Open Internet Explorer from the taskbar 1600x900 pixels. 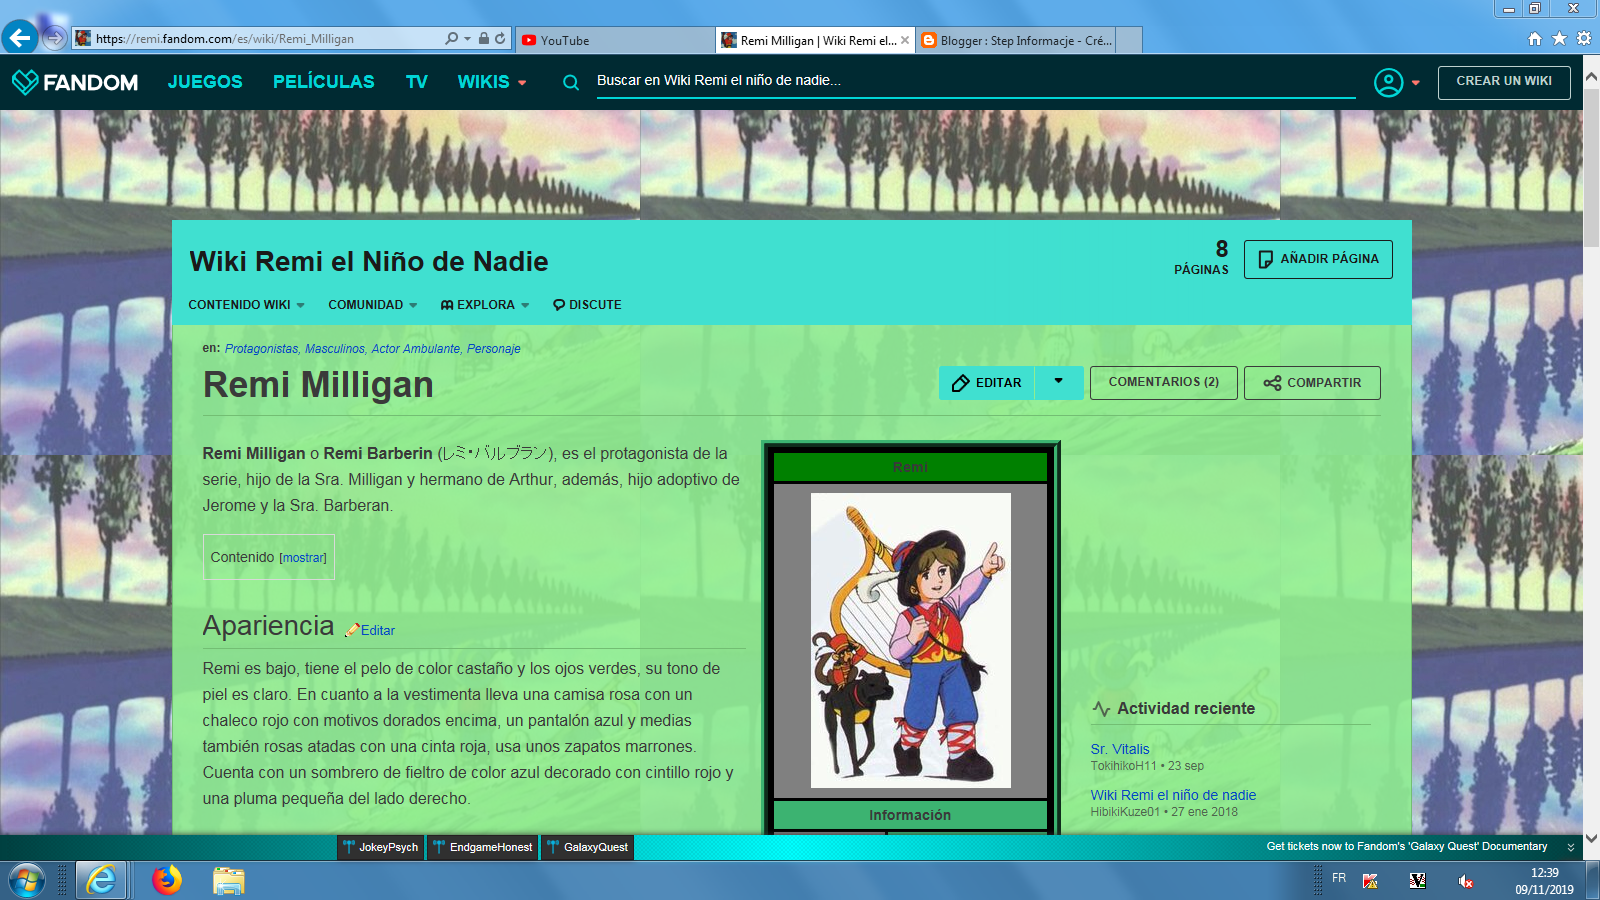(x=101, y=881)
